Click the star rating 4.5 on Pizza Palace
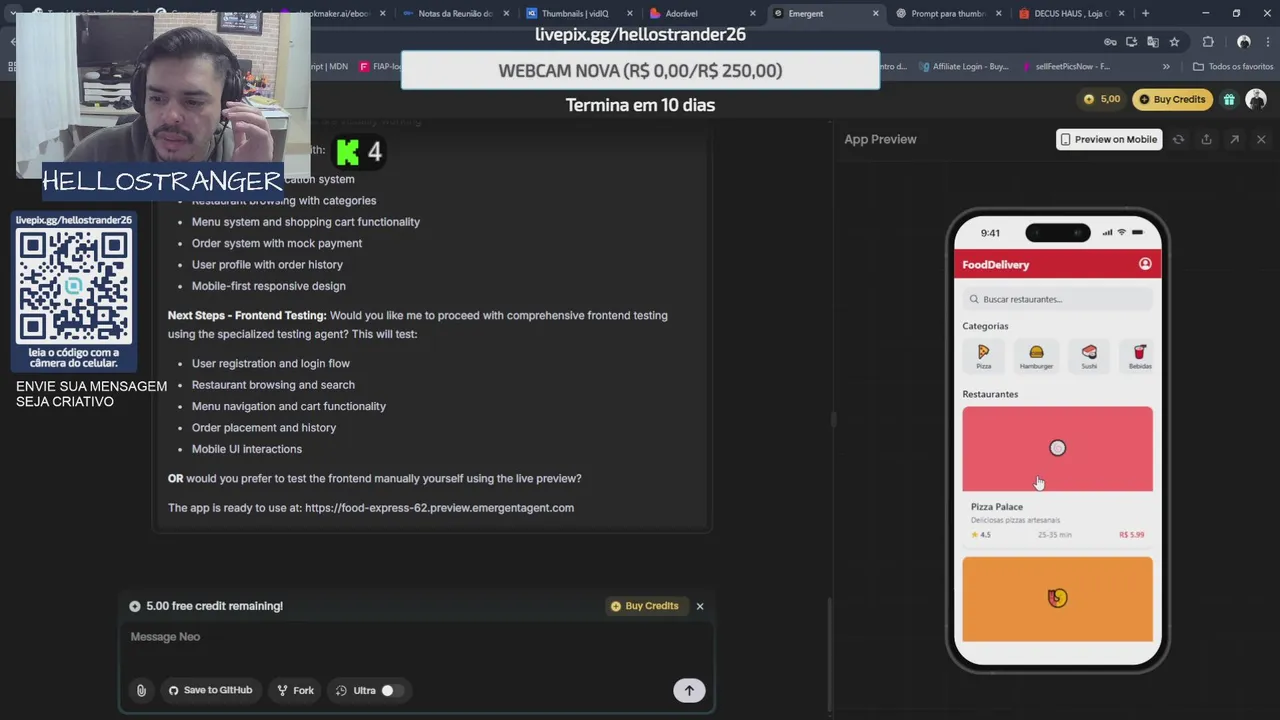Screen dimensions: 1280x720 (980, 535)
